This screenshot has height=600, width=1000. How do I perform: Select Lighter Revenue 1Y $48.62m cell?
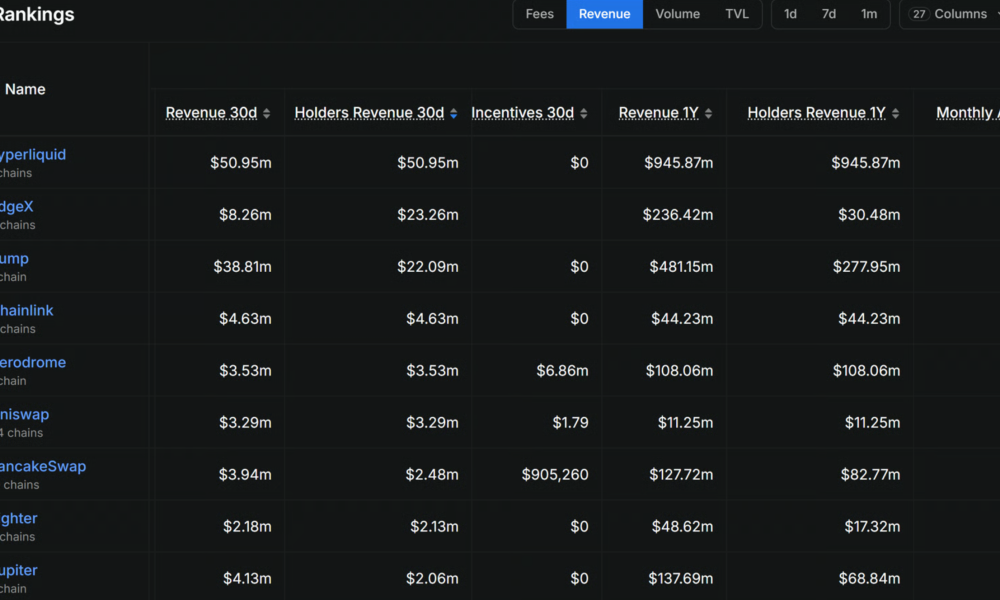pyautogui.click(x=682, y=526)
